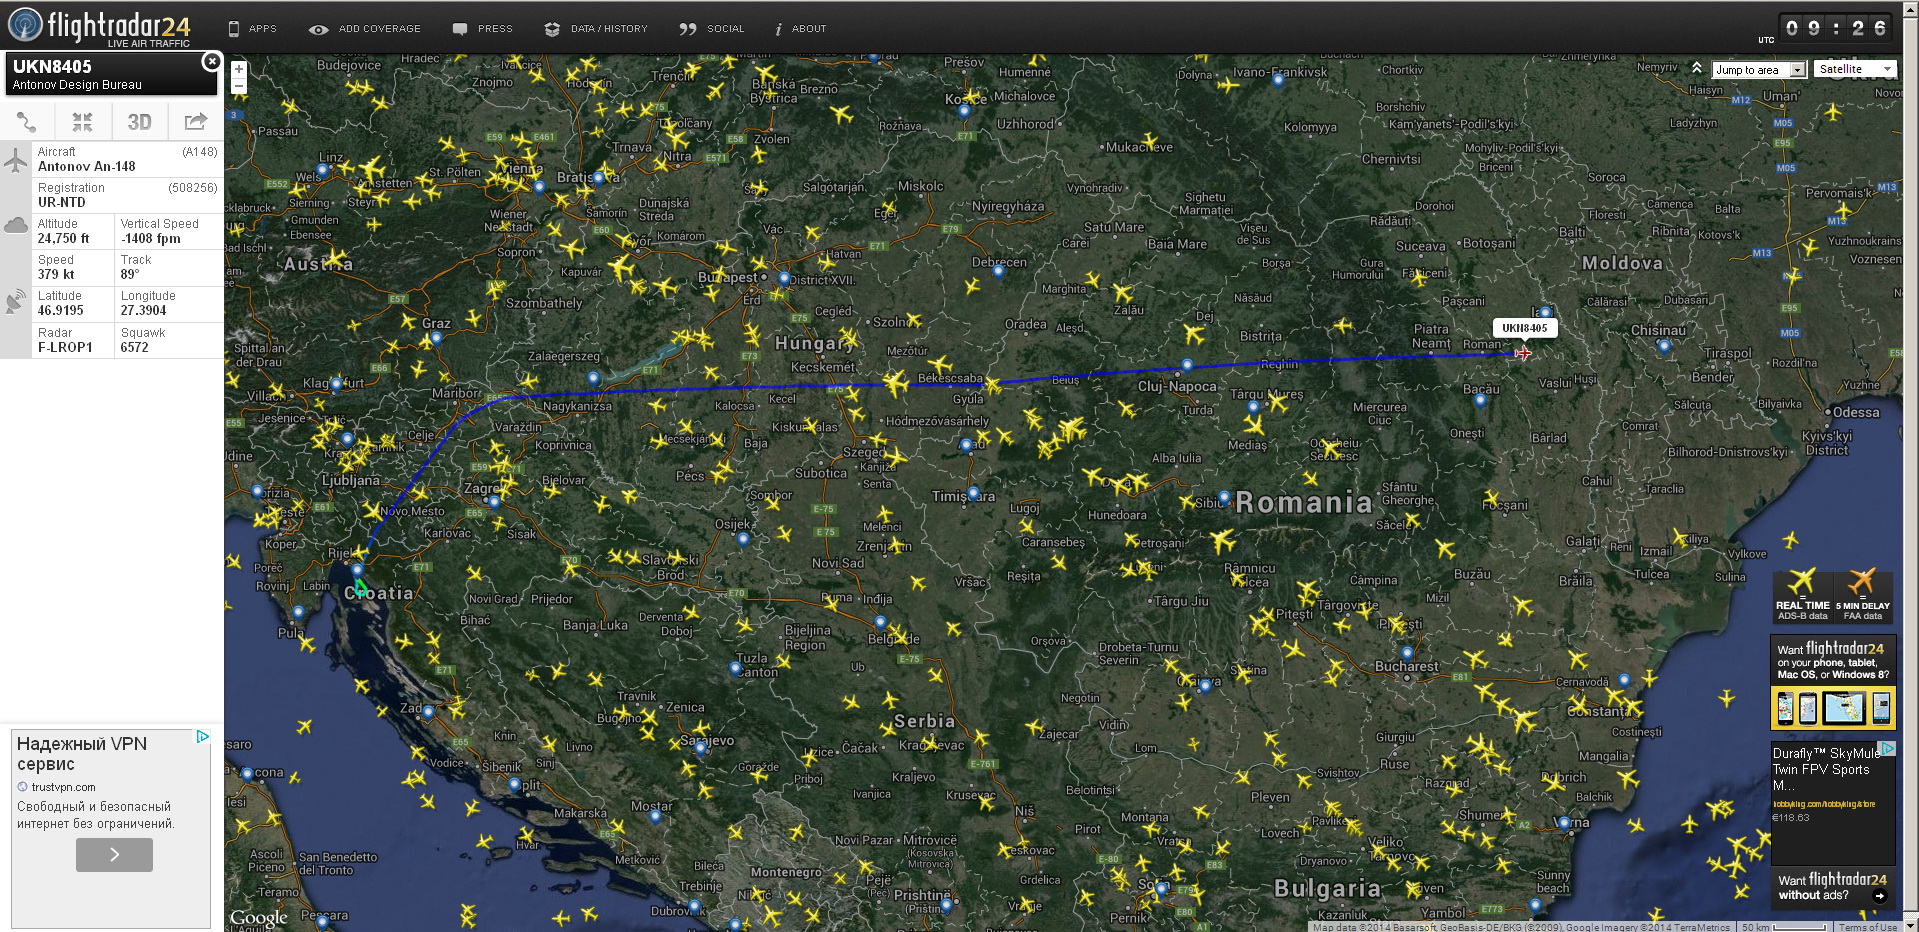Open the Social menu
Viewport: 1919px width, 932px height.
pyautogui.click(x=712, y=29)
